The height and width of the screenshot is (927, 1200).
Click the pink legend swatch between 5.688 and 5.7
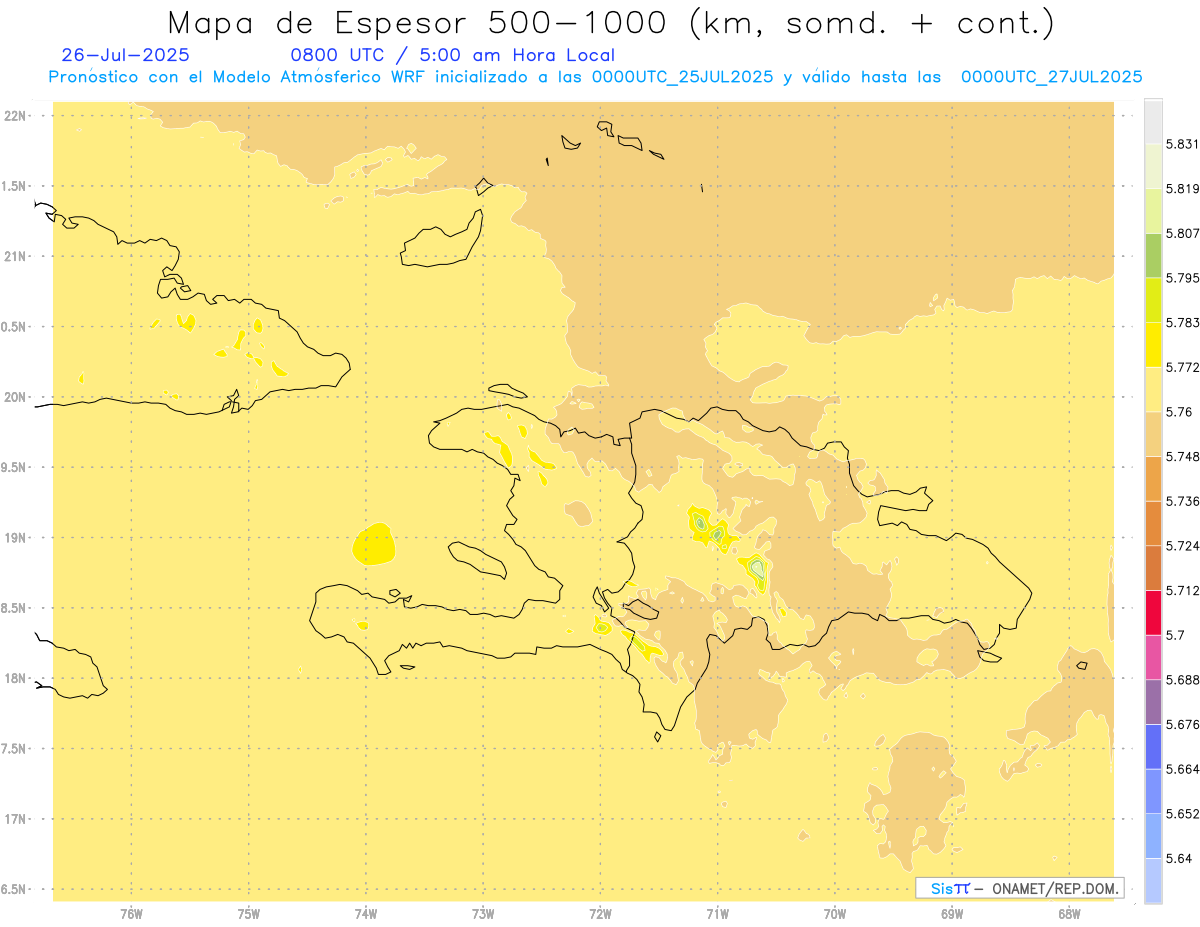[x=1153, y=657]
